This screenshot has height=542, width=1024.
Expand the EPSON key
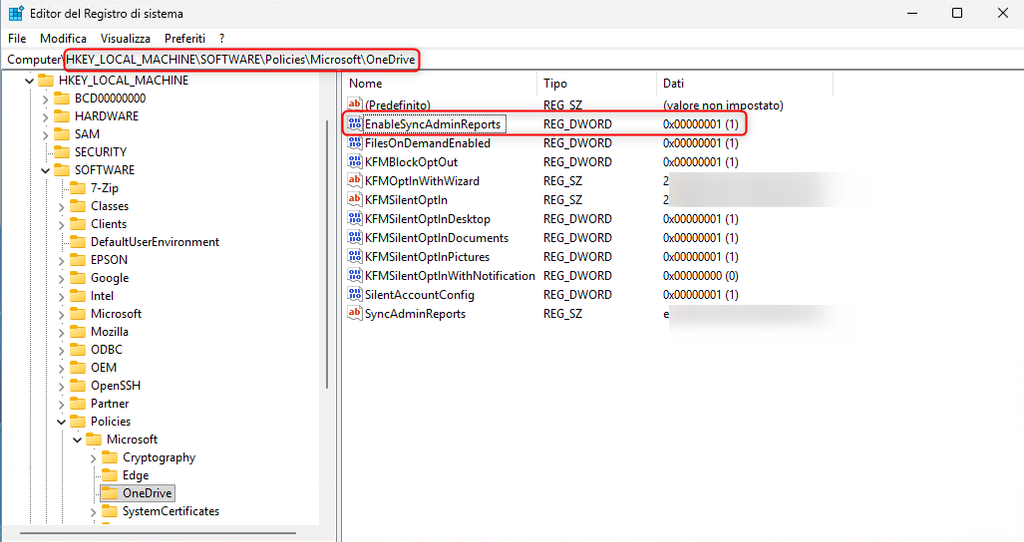click(61, 261)
